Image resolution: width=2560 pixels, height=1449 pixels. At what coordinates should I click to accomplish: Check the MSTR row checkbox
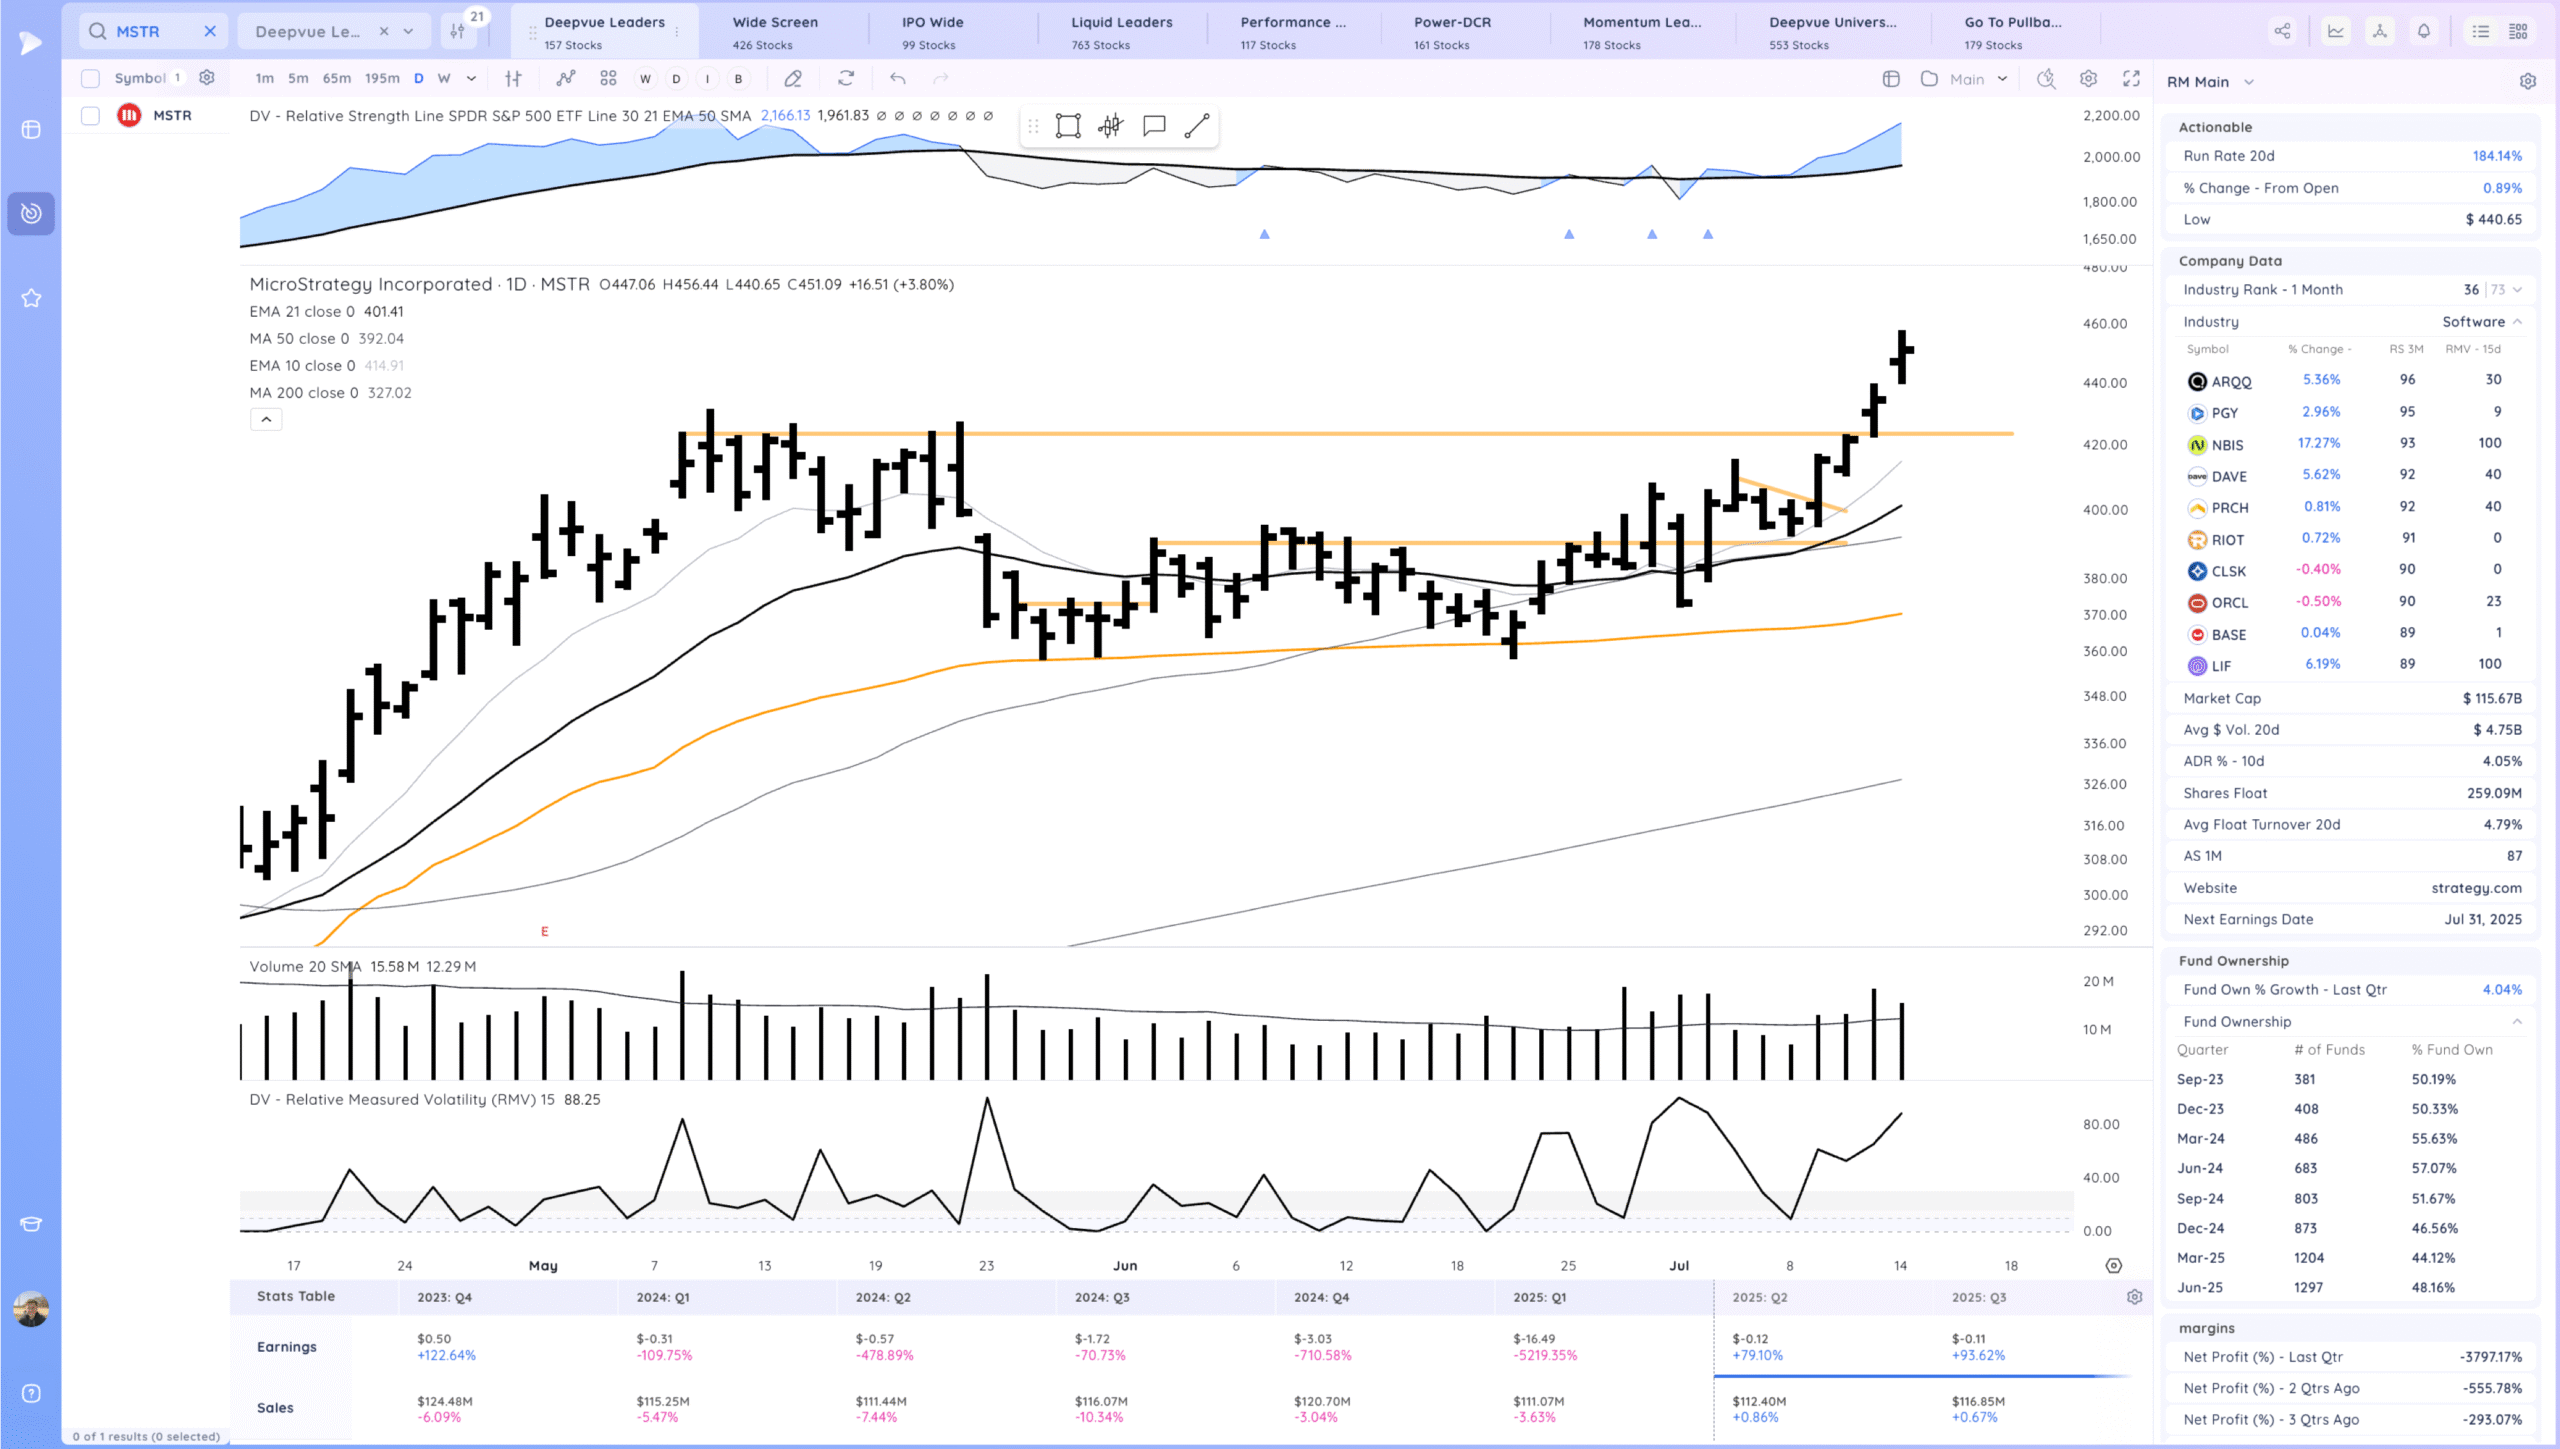click(91, 116)
